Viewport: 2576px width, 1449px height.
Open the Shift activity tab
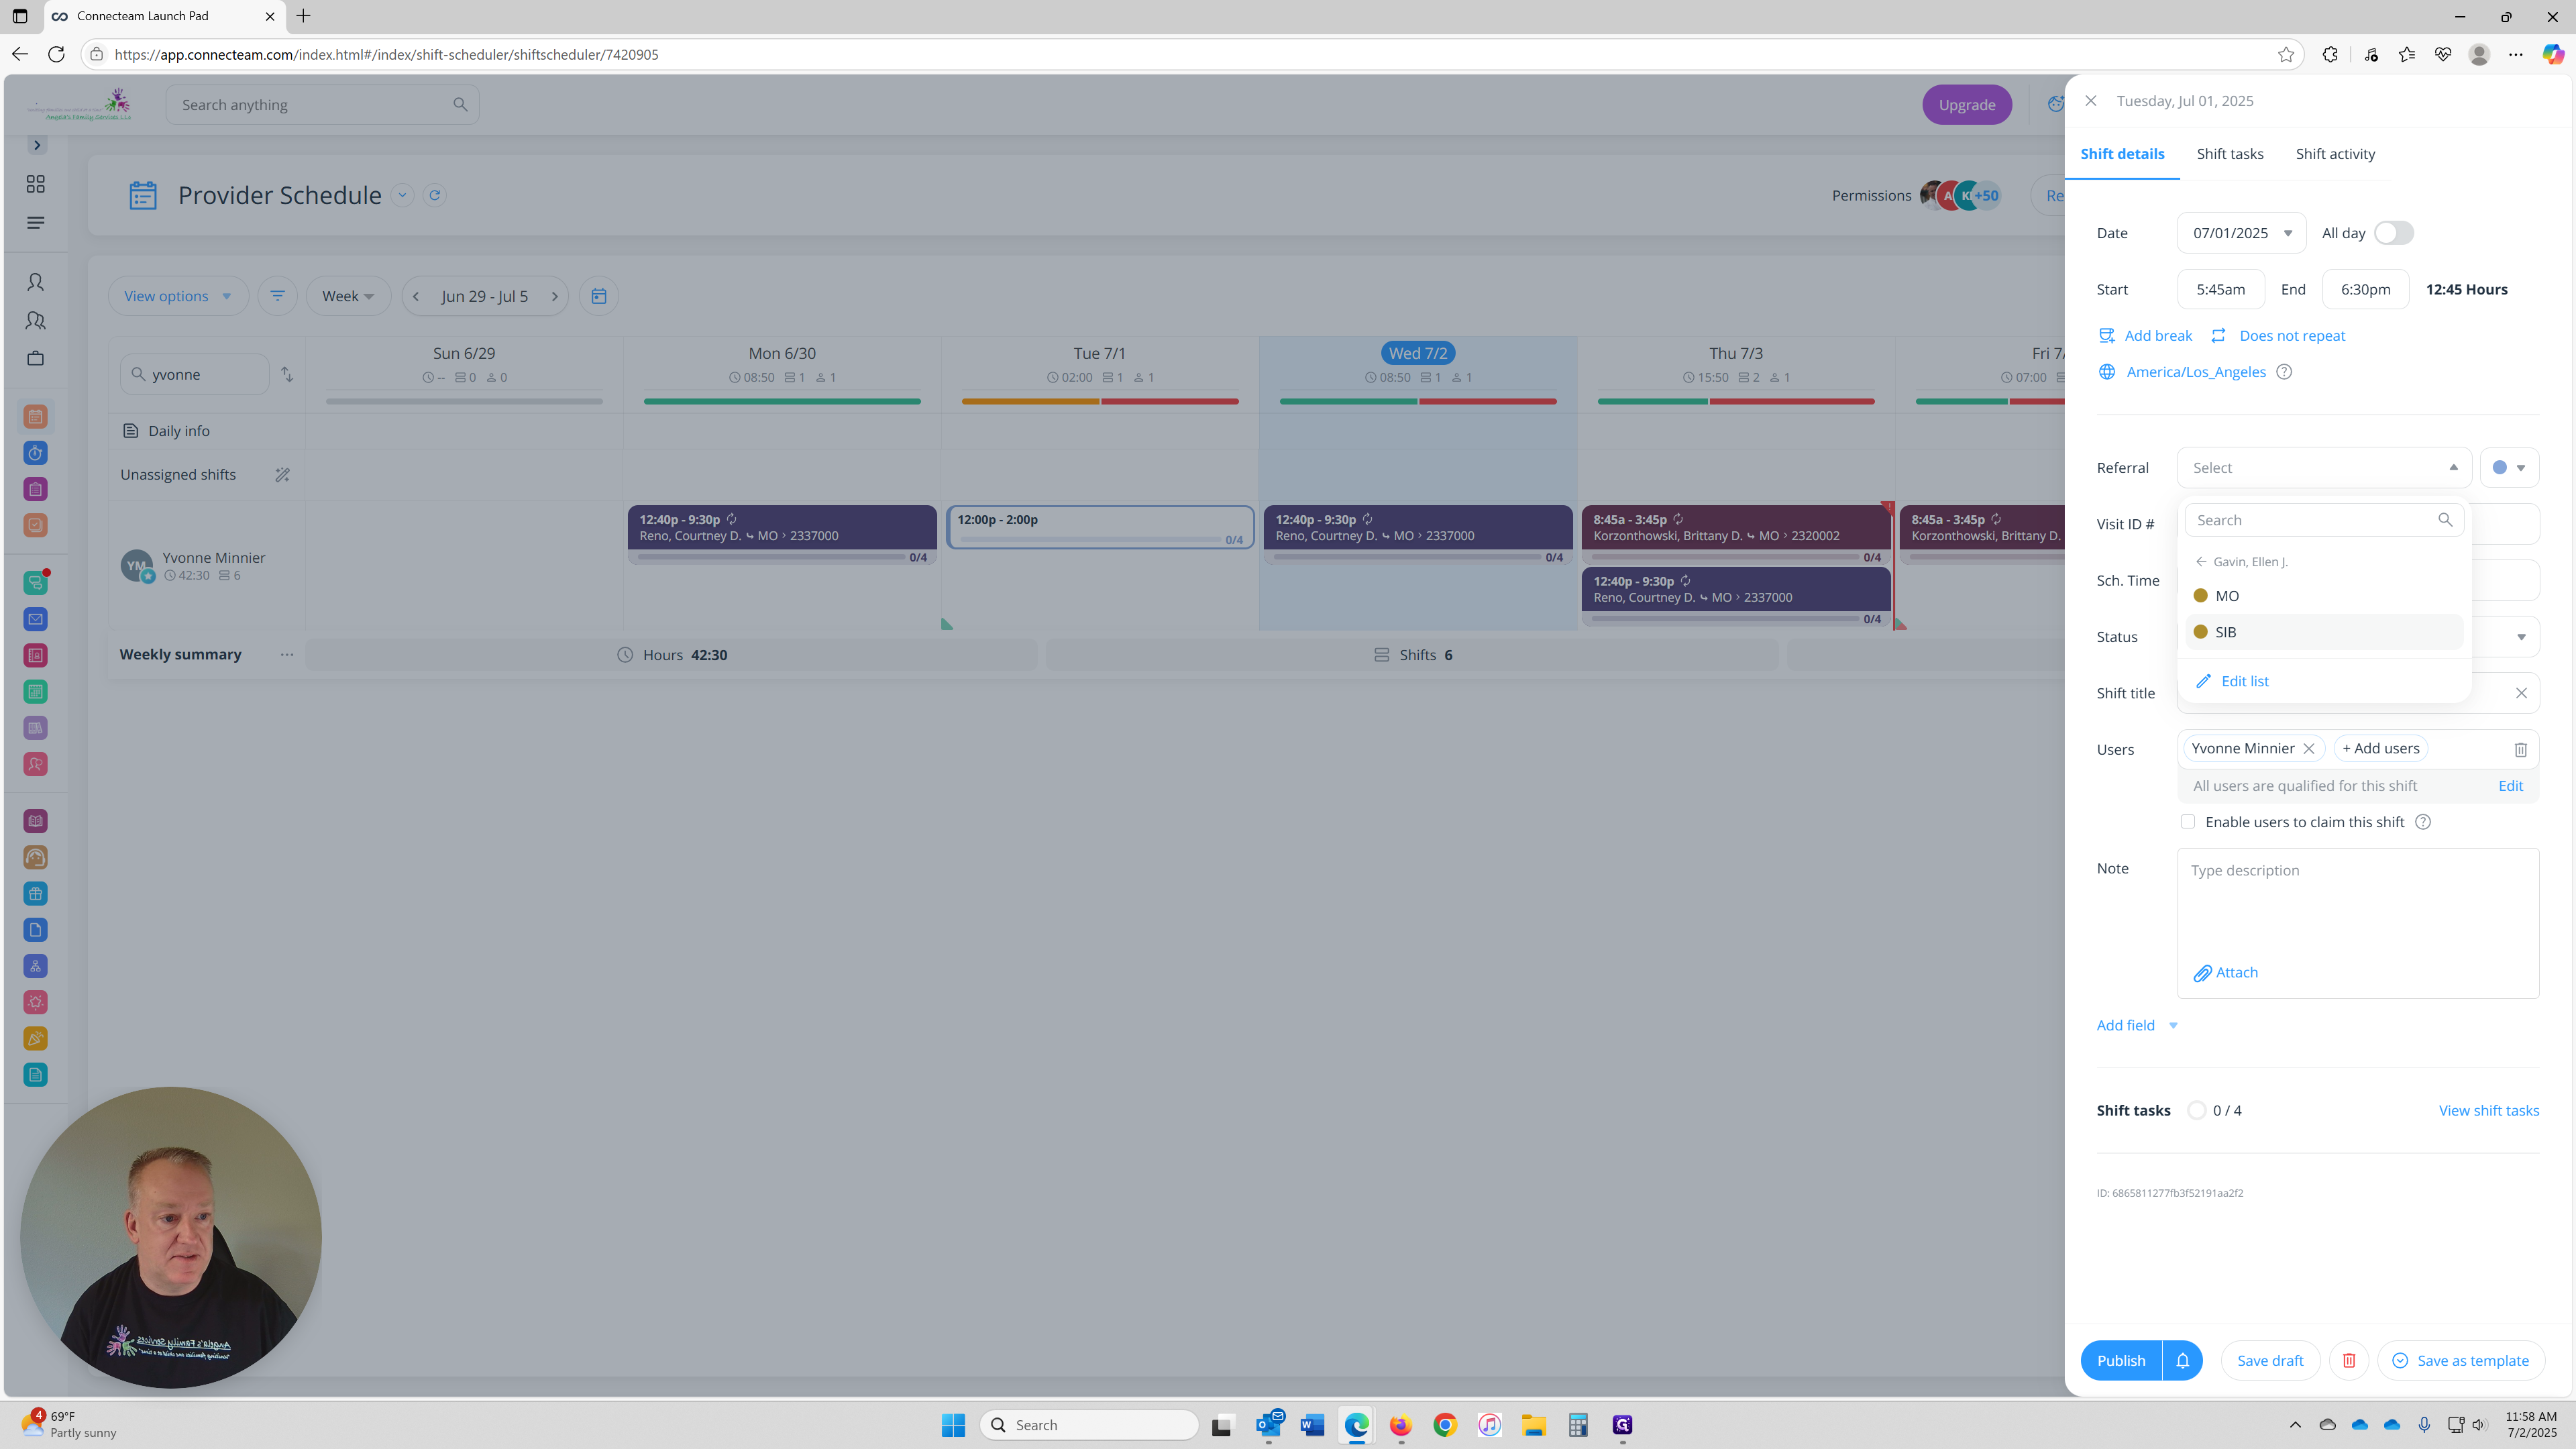(x=2335, y=154)
